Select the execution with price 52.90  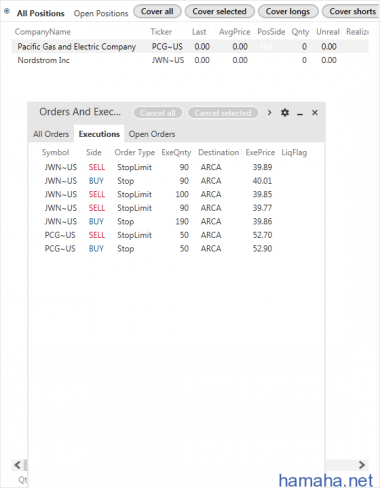pos(176,249)
